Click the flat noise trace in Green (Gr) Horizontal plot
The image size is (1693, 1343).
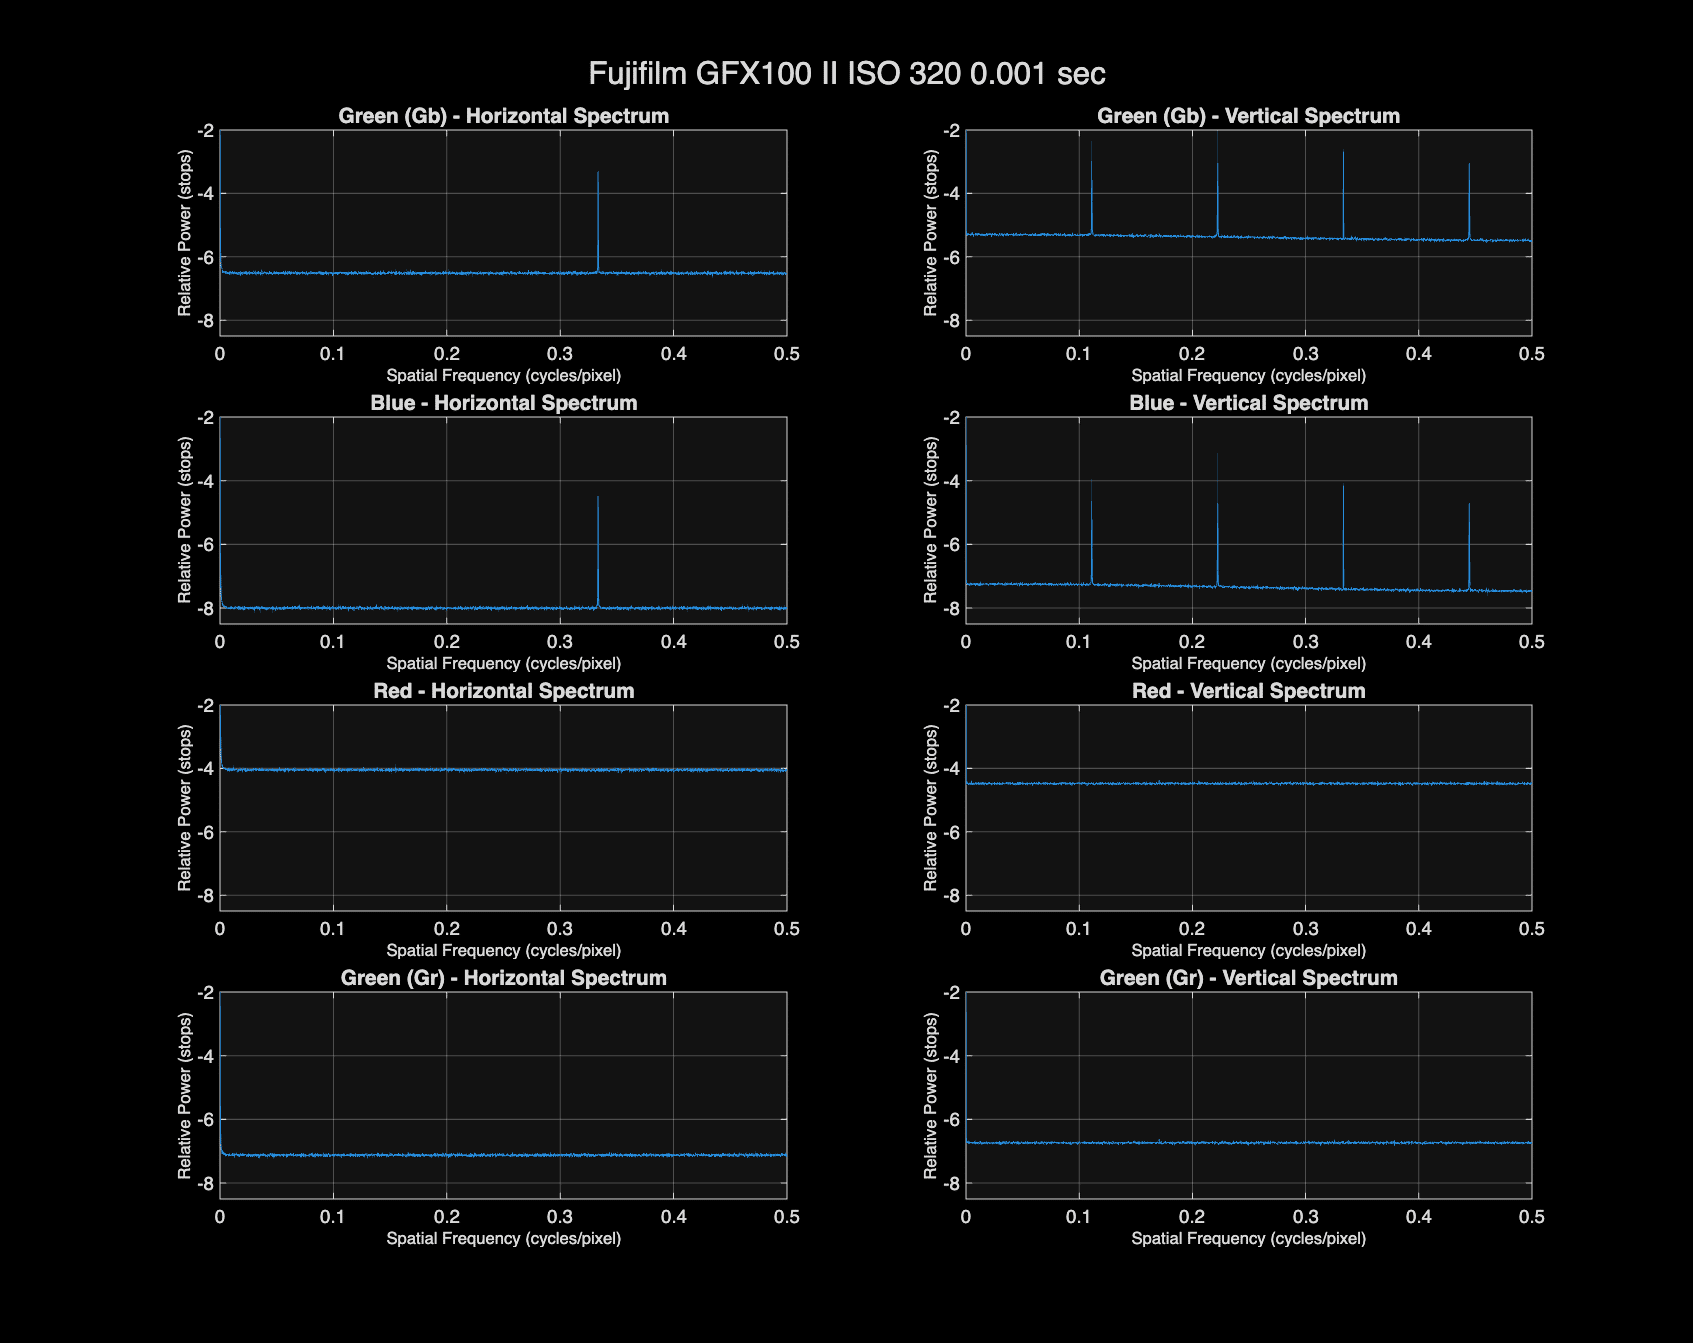(x=504, y=1155)
